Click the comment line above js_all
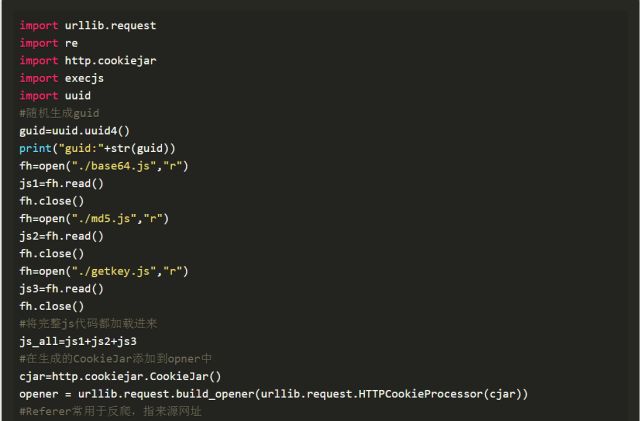The image size is (640, 421). tap(88, 323)
